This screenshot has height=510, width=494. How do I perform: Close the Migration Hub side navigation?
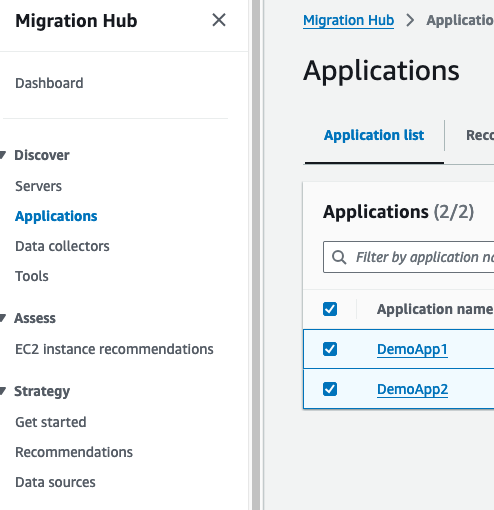(x=219, y=20)
